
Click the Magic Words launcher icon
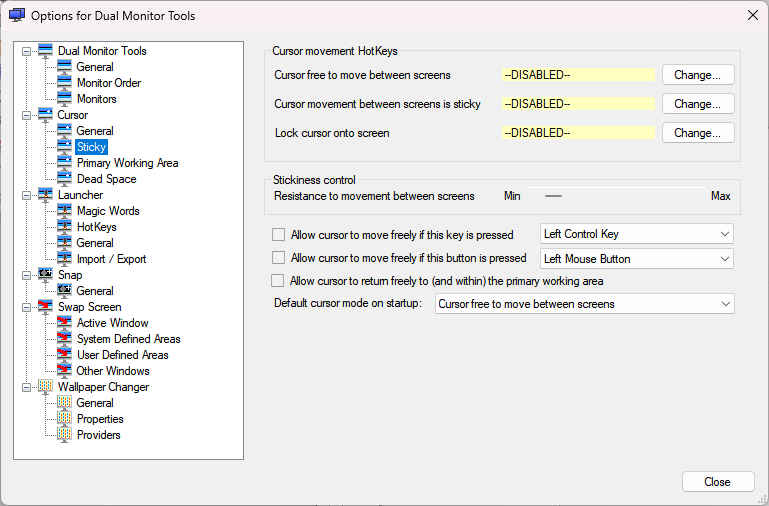[65, 211]
